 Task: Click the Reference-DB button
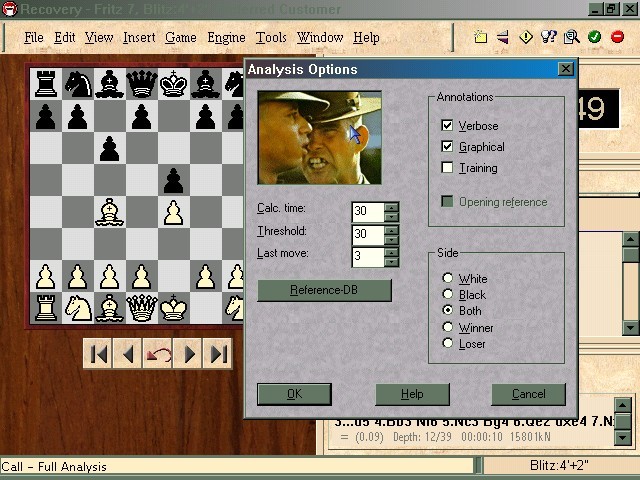(324, 290)
